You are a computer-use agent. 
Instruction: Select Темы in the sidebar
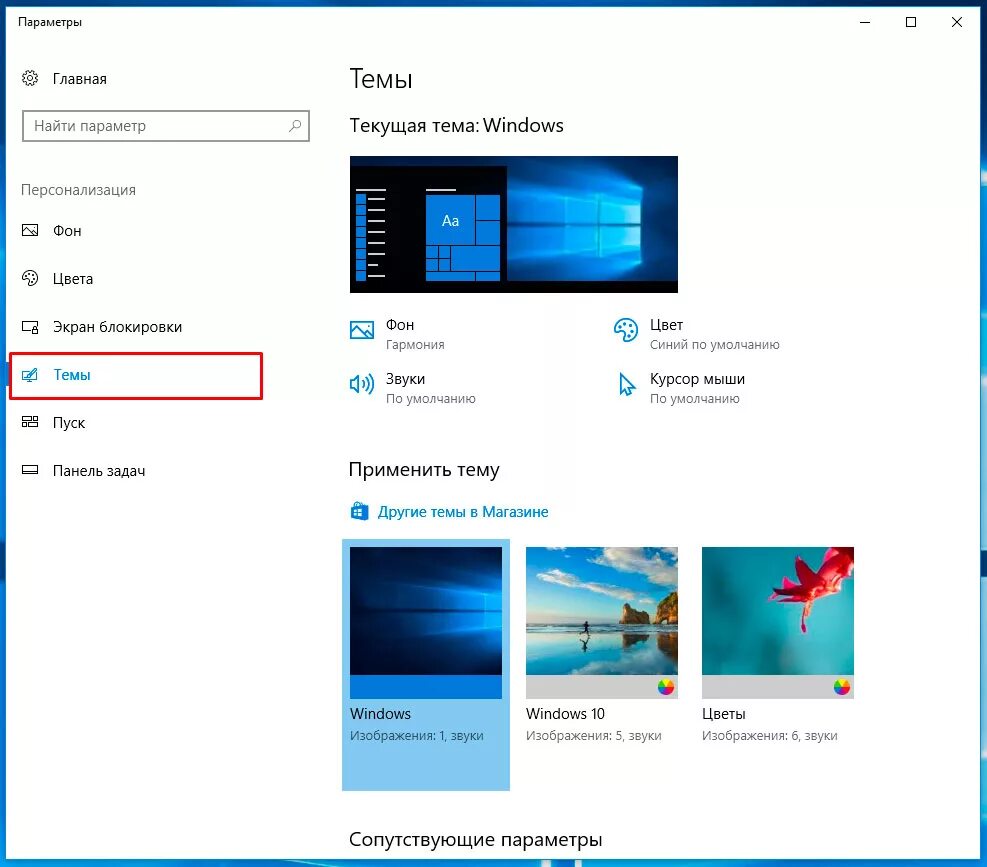(135, 375)
